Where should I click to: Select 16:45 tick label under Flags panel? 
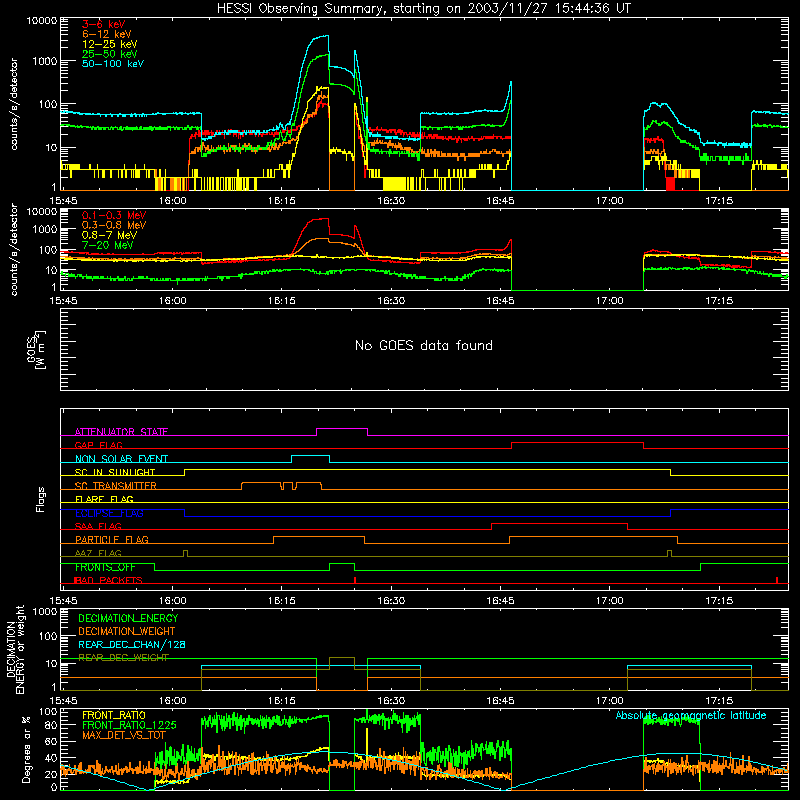[501, 601]
